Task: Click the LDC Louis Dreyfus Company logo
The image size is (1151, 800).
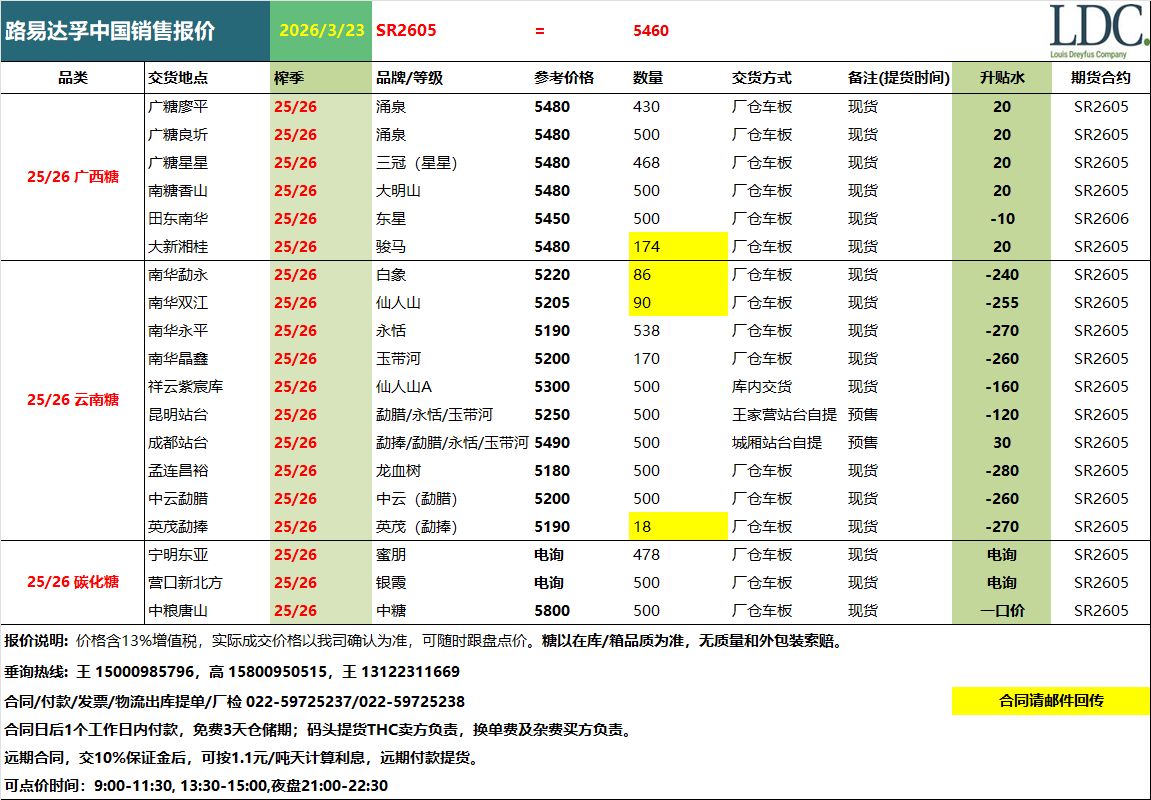Action: tap(1099, 31)
